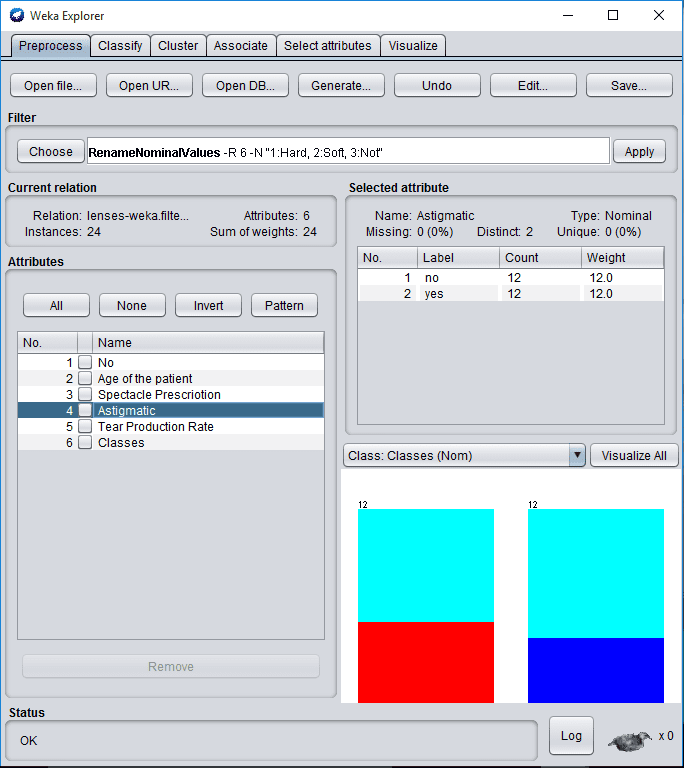Click the Weka bird logo in title bar
The width and height of the screenshot is (684, 768).
coord(17,15)
